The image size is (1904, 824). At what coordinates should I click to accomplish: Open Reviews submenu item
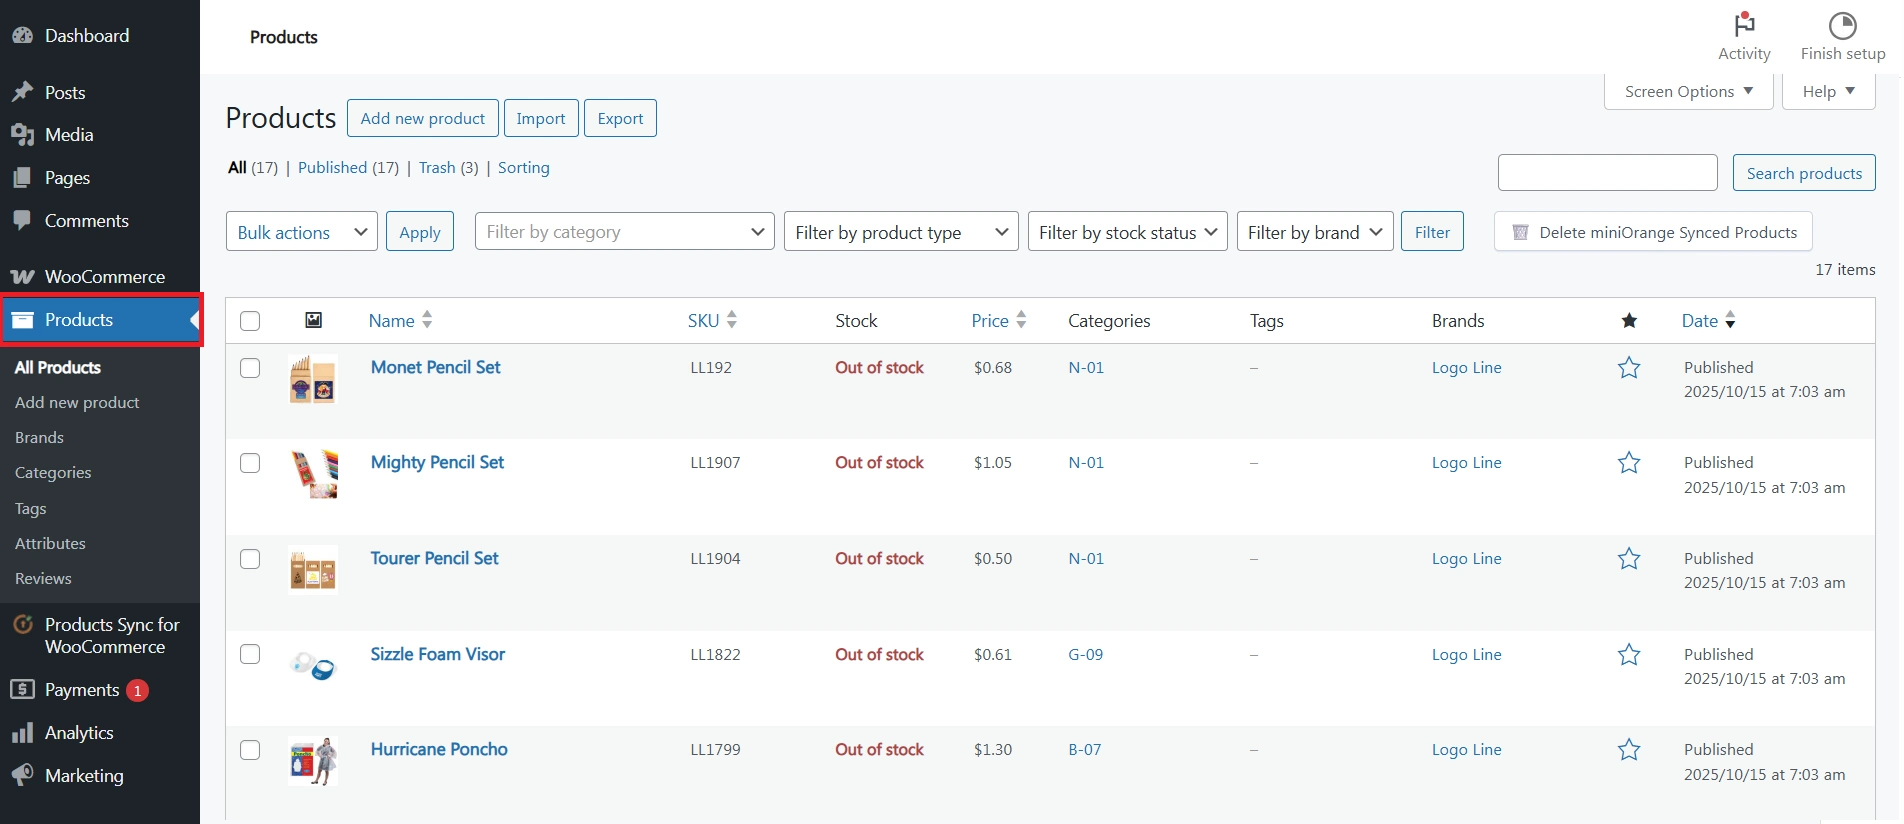(x=43, y=578)
